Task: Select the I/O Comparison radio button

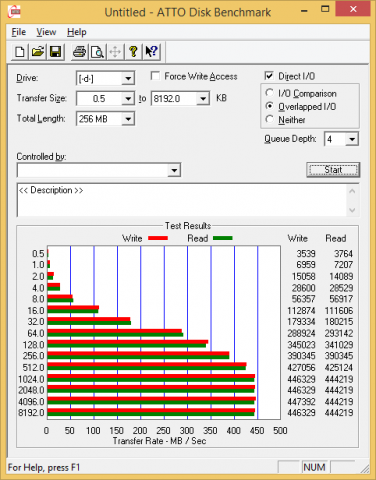Action: (x=269, y=93)
